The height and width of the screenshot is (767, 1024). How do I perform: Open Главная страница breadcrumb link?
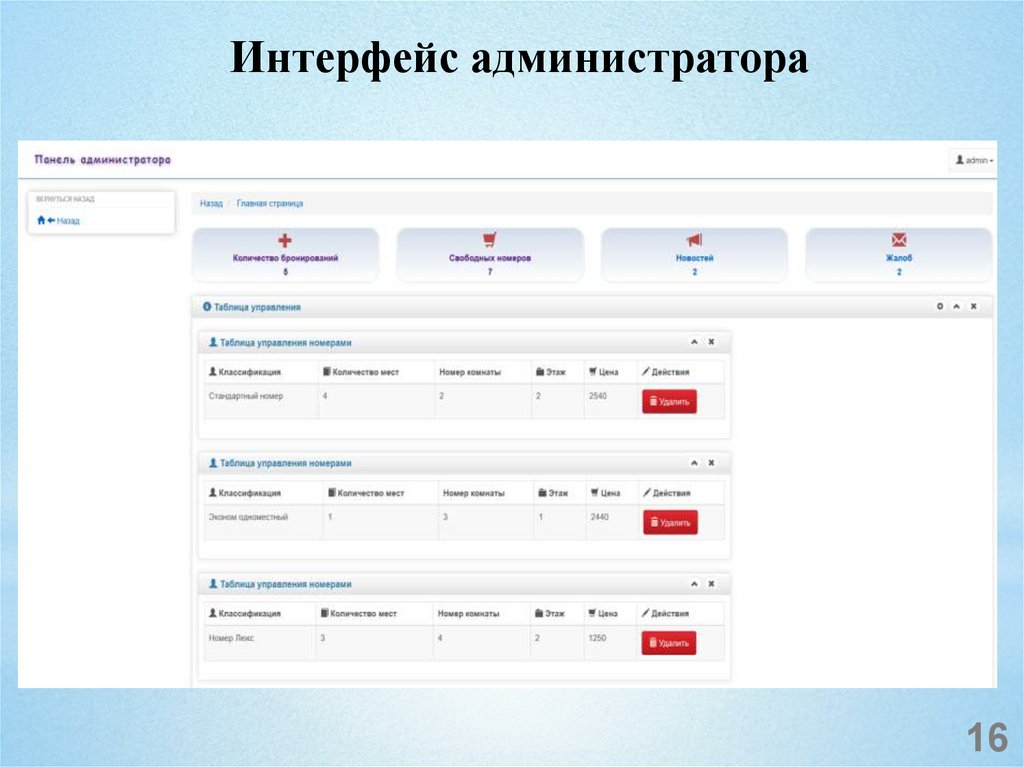270,203
